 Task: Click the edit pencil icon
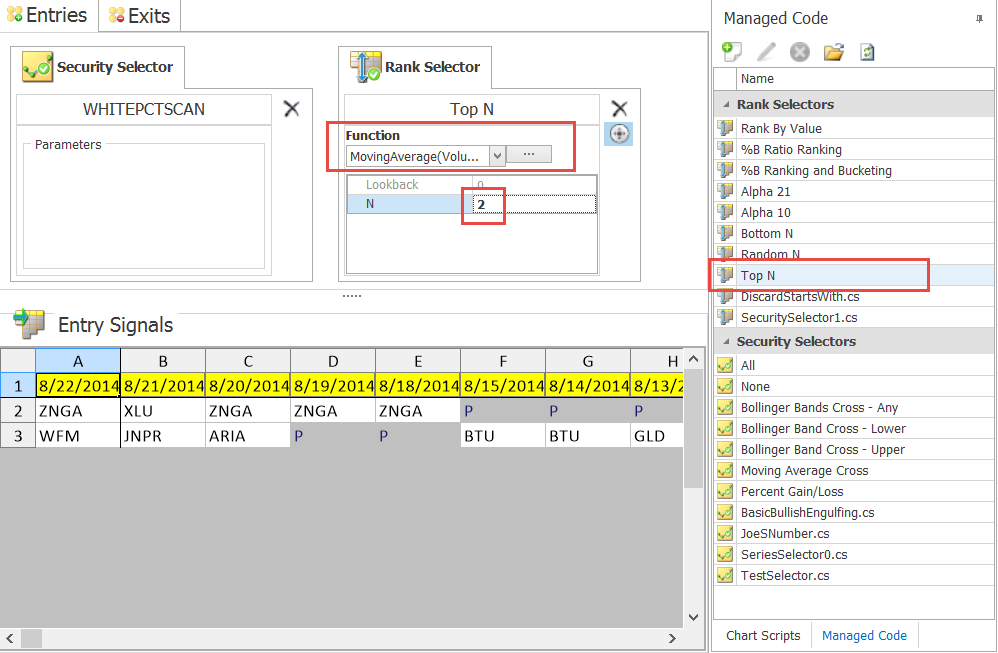click(x=766, y=52)
